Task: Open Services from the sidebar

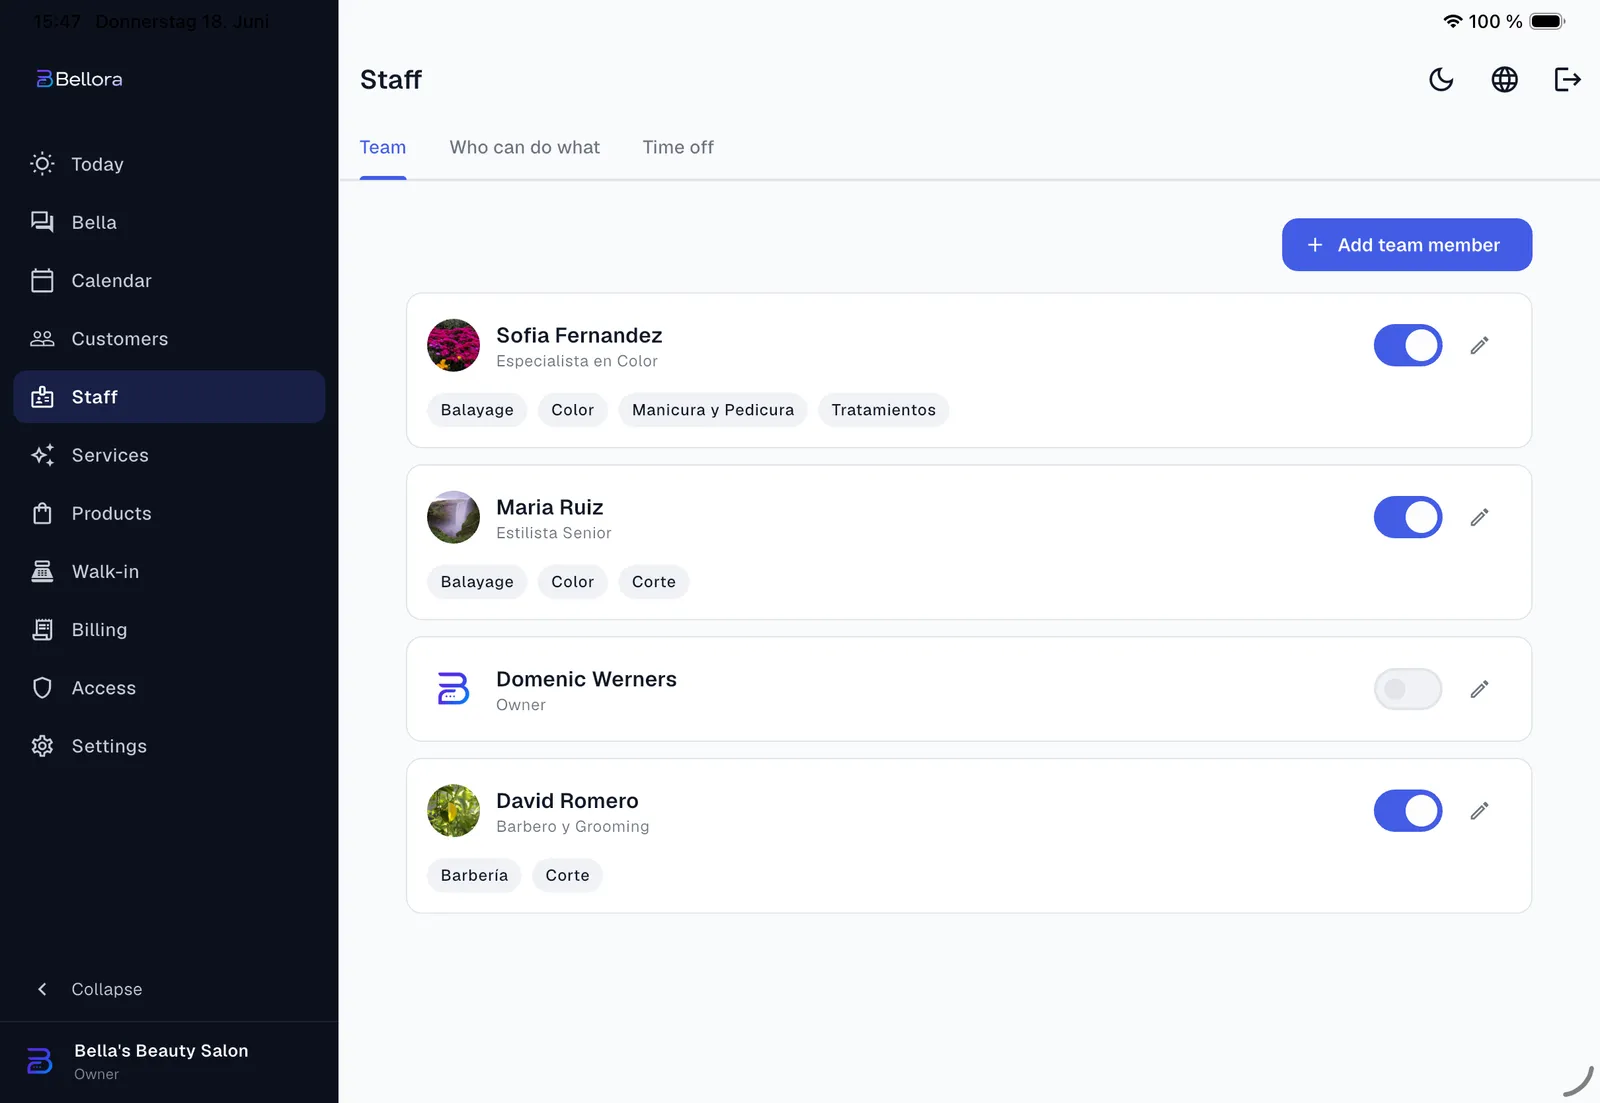Action: 169,455
